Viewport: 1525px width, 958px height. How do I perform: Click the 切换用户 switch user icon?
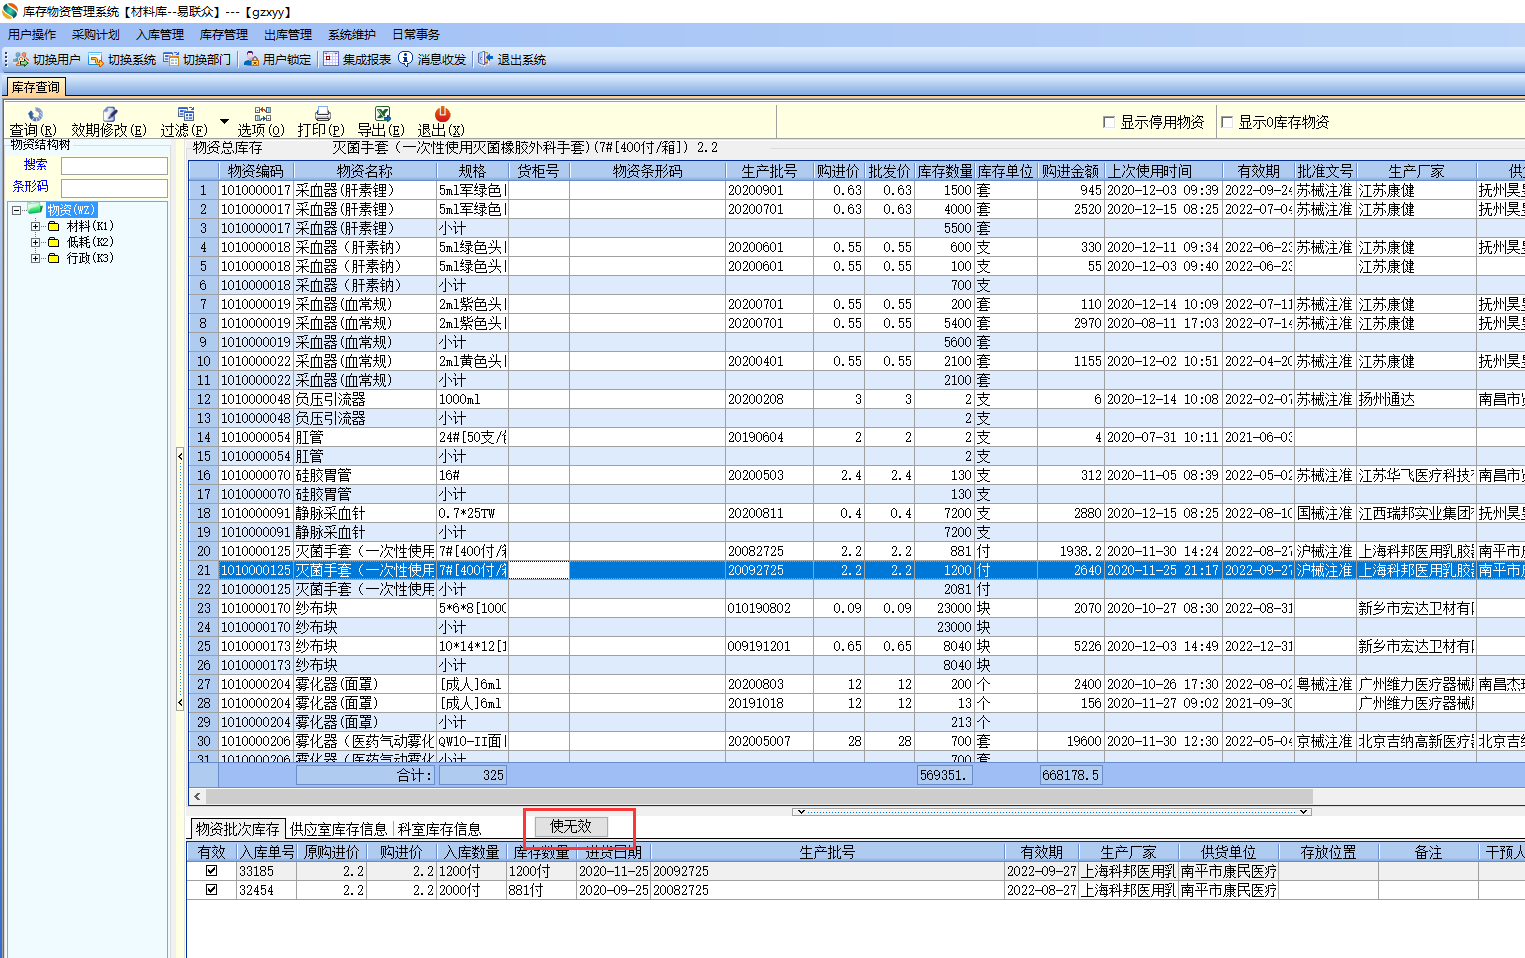click(21, 60)
